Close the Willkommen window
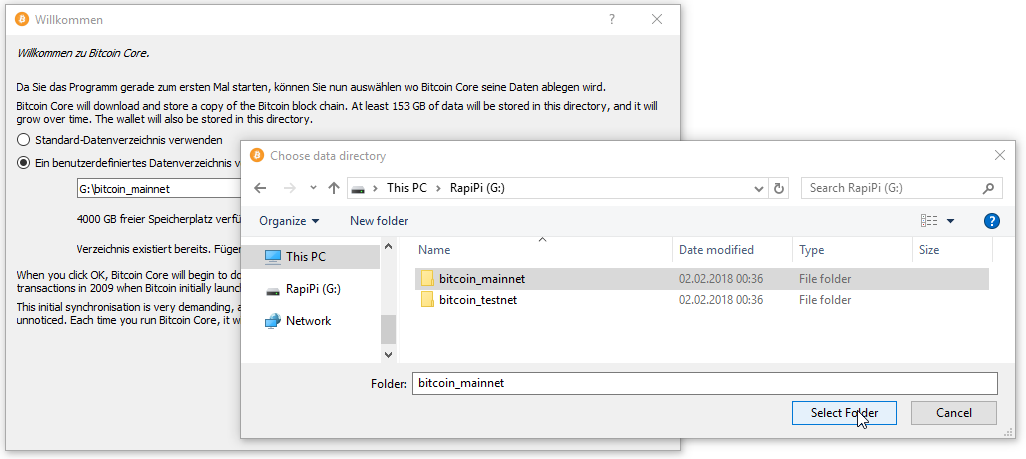 657,20
